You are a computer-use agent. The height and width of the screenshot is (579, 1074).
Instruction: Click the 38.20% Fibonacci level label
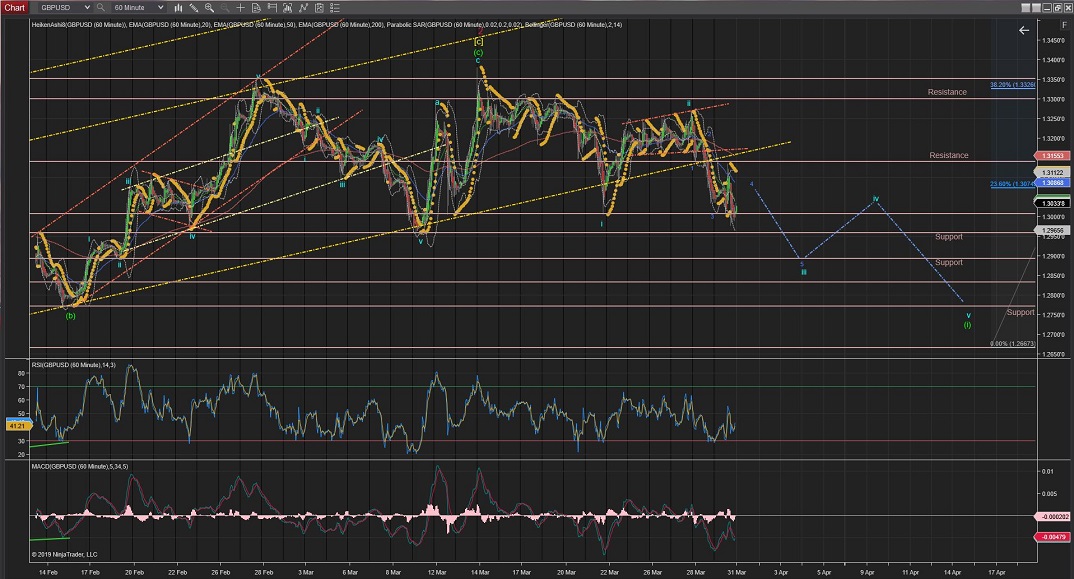(x=1012, y=85)
